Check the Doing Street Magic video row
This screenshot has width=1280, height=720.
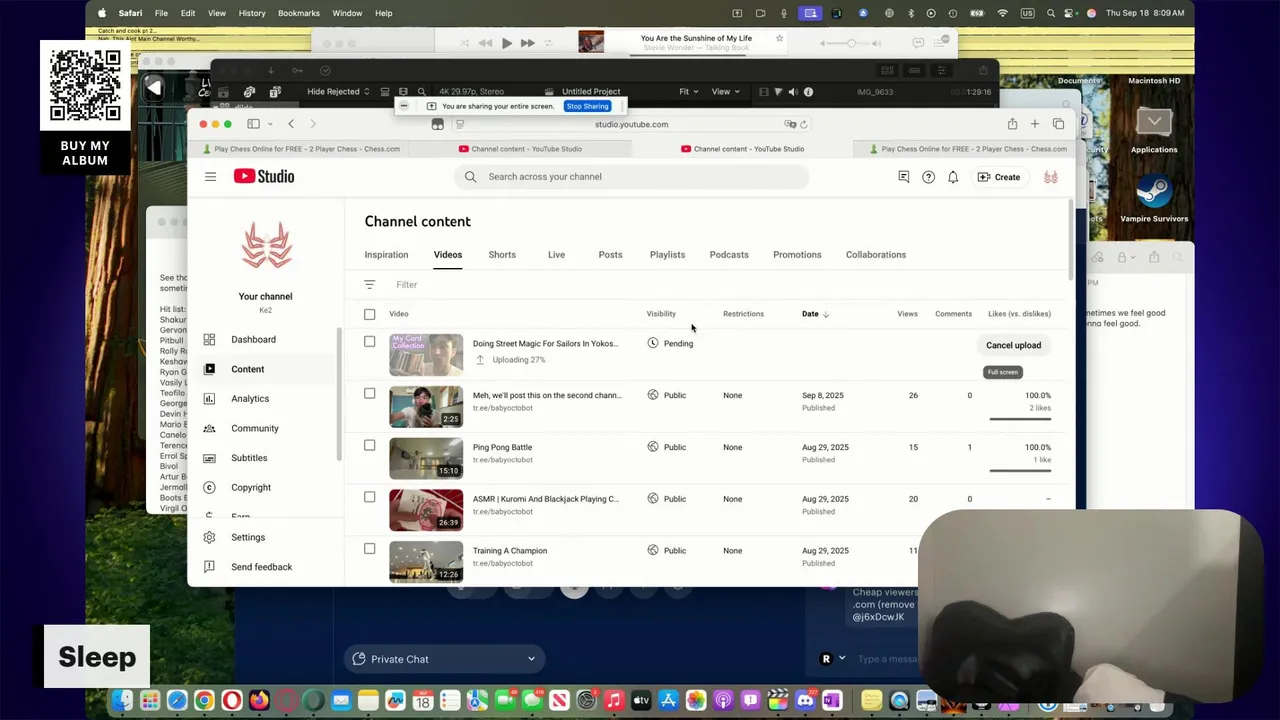click(369, 342)
